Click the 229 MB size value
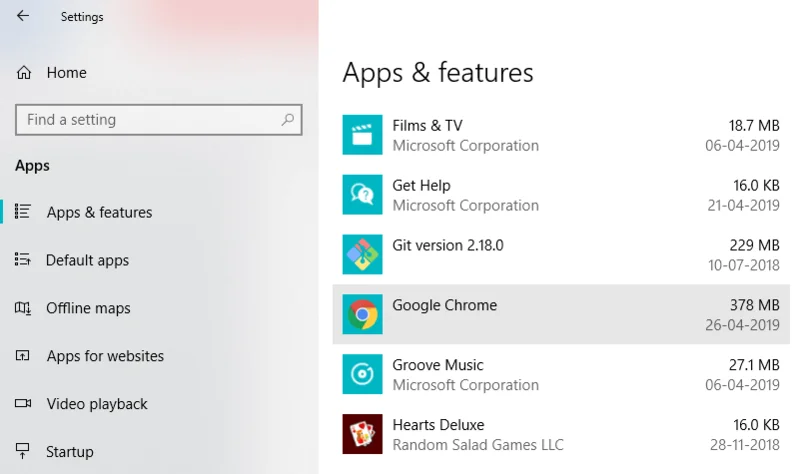 click(x=754, y=245)
